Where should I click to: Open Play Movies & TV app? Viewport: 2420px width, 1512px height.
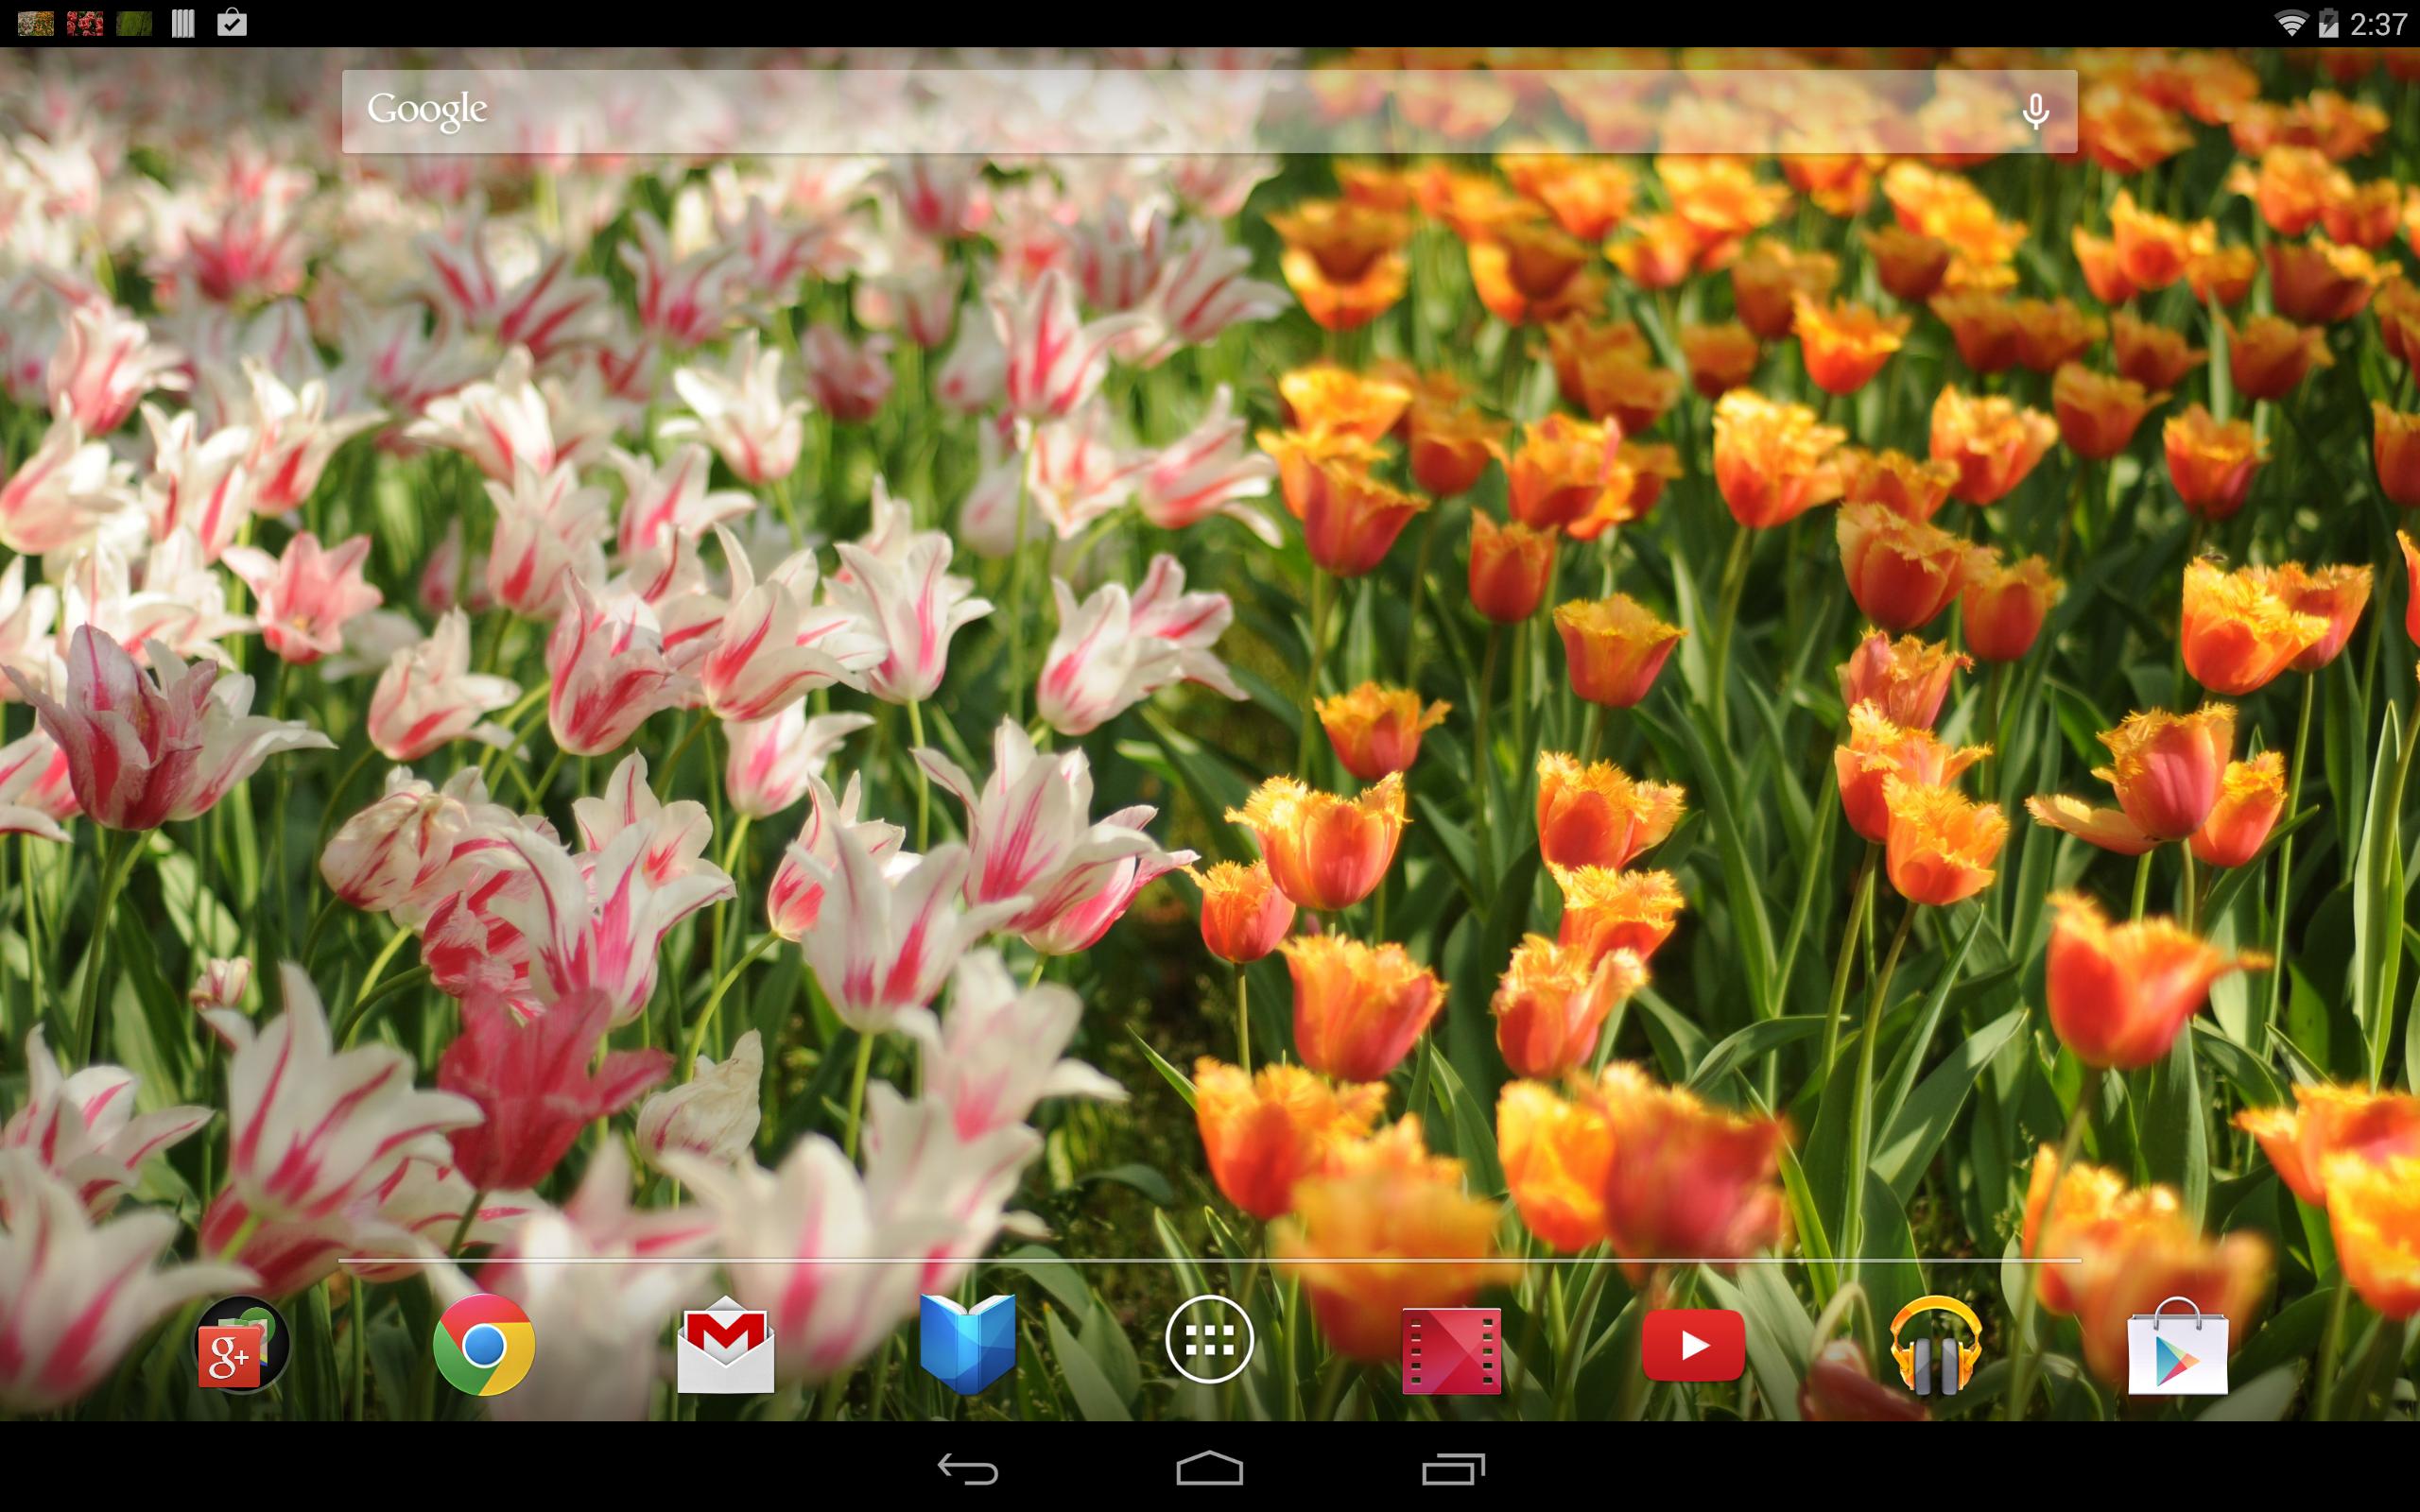[x=1452, y=1350]
